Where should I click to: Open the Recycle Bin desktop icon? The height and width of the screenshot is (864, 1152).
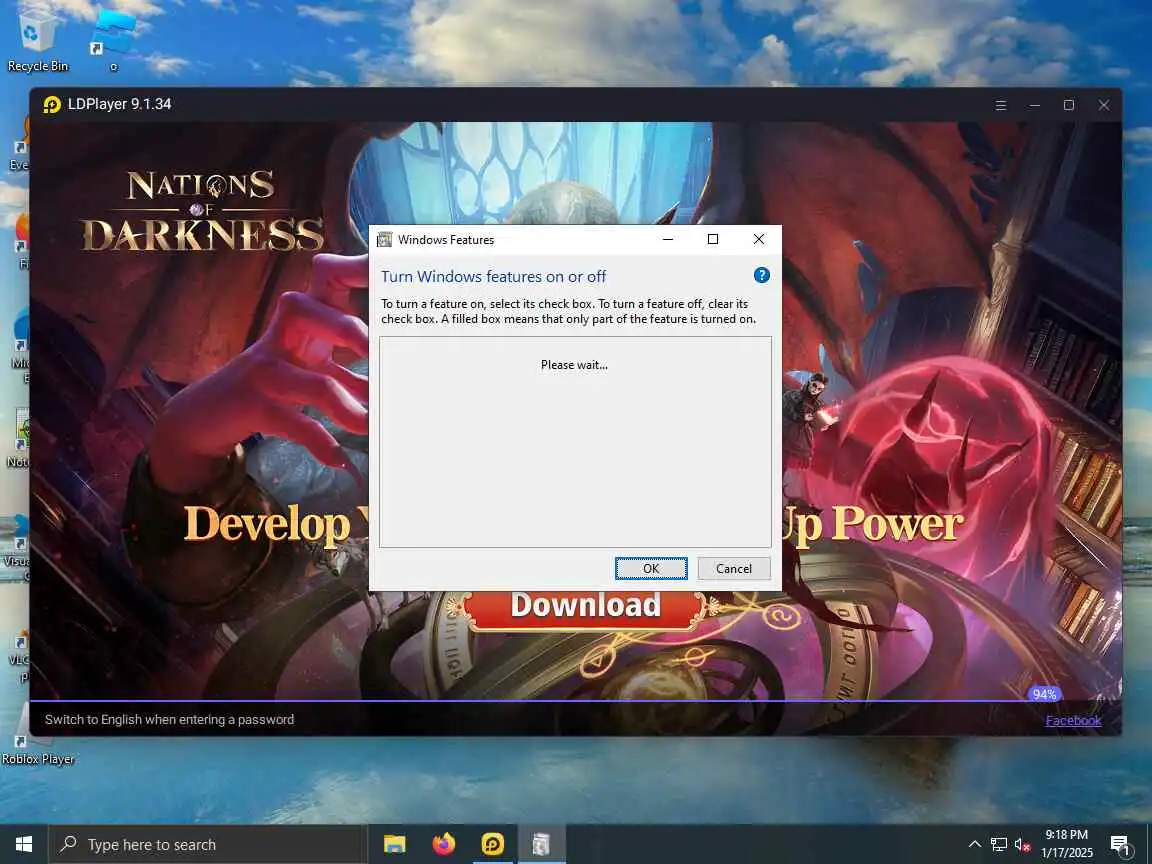pyautogui.click(x=37, y=38)
